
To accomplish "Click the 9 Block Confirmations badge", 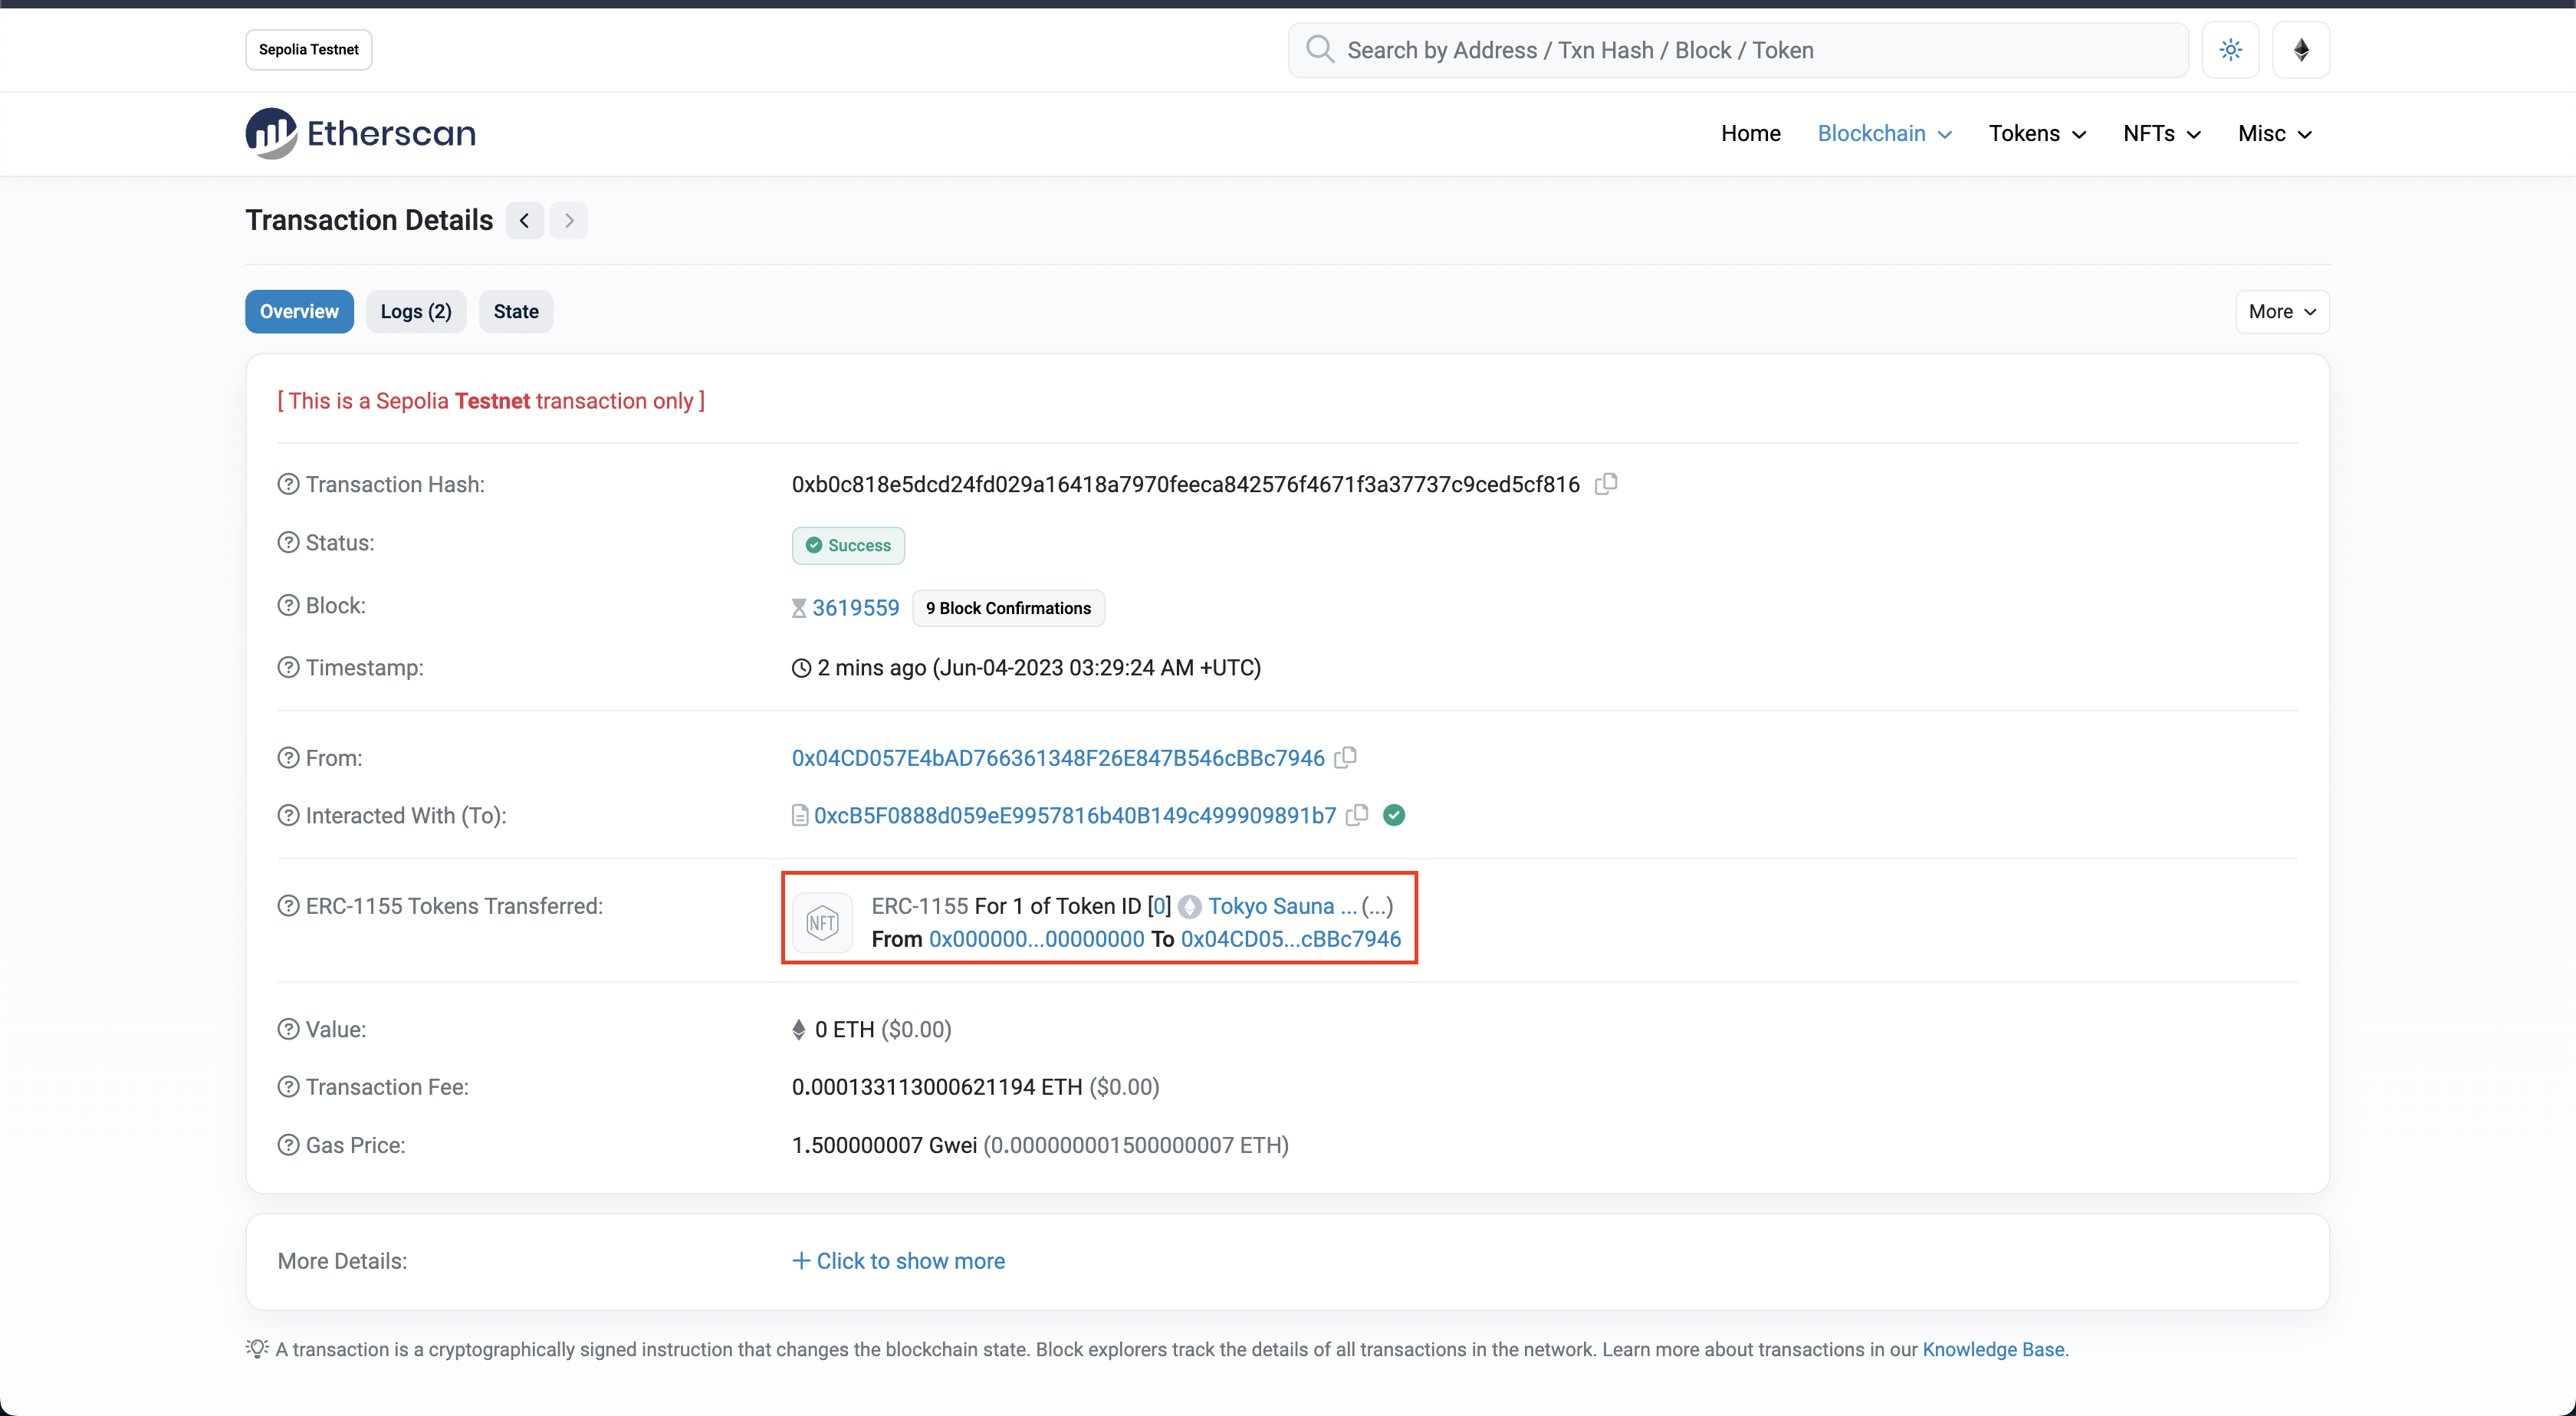I will coord(1008,608).
